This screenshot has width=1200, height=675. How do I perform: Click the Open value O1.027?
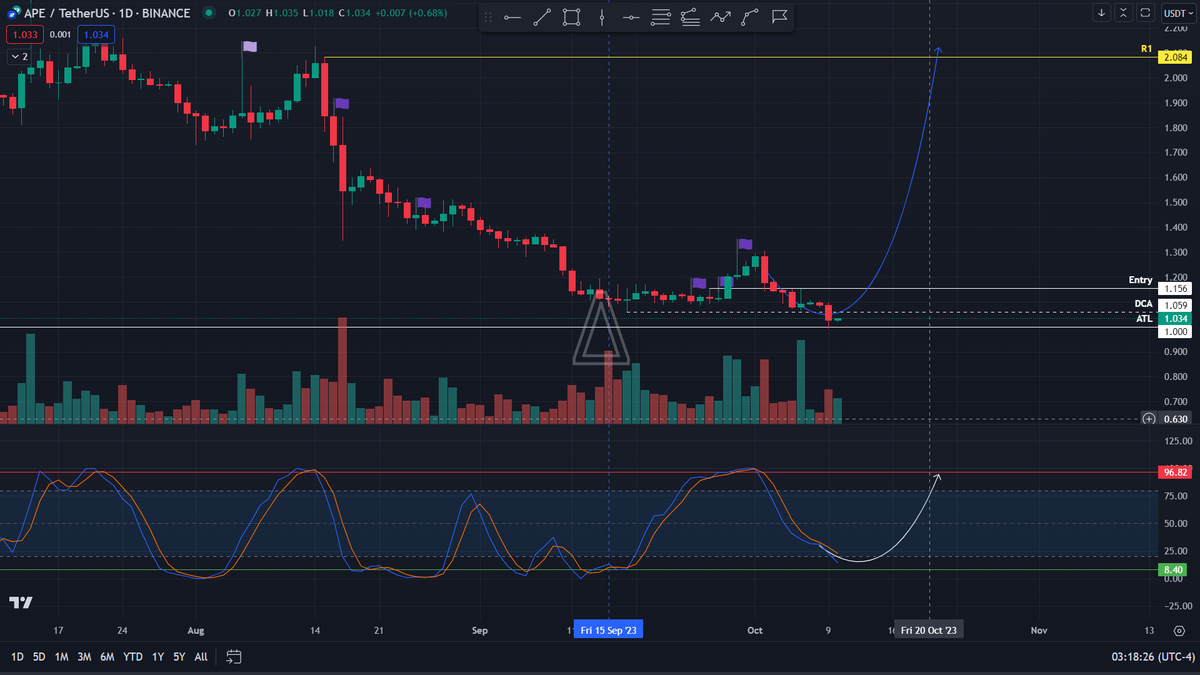click(246, 13)
